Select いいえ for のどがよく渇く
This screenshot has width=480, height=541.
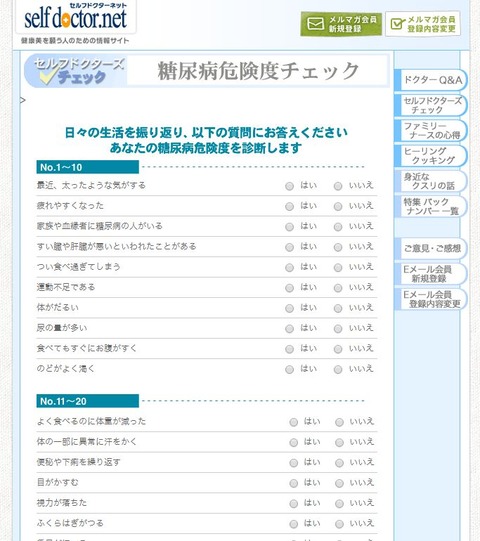(338, 369)
